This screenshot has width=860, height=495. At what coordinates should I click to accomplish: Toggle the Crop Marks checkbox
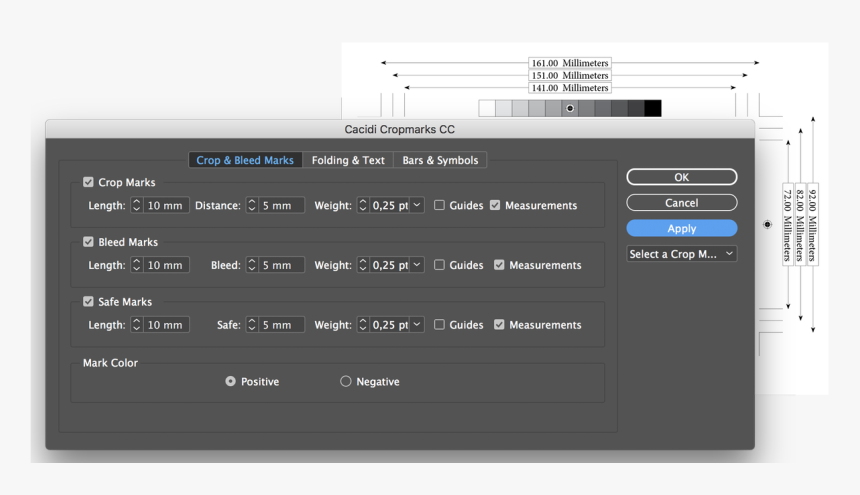[88, 182]
